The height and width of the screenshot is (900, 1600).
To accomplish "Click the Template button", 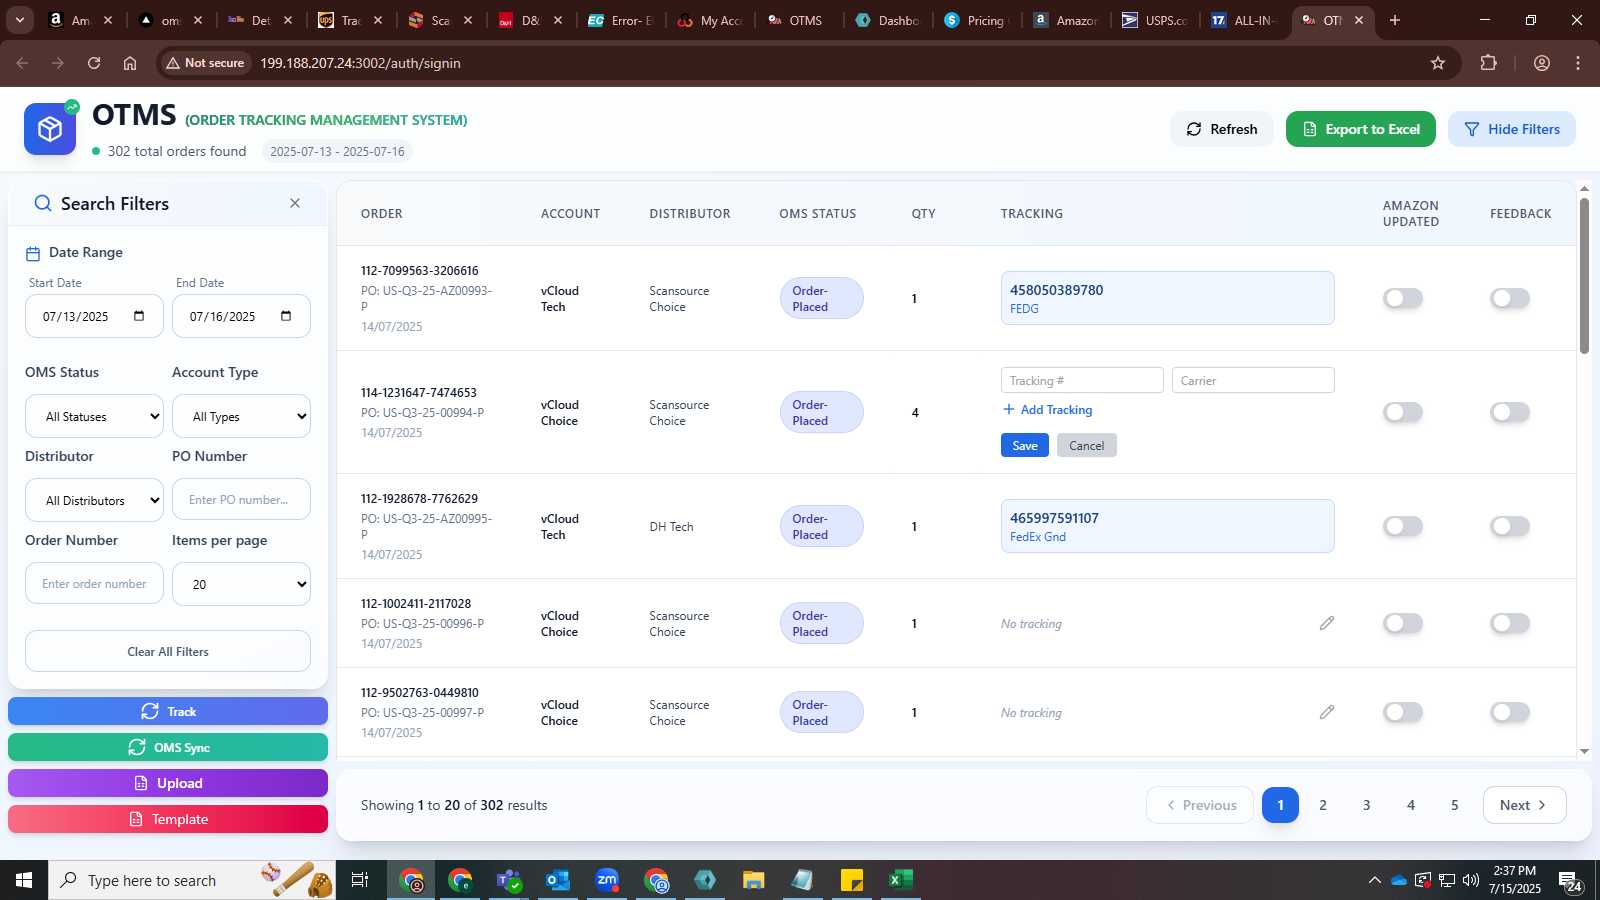I will tap(168, 819).
